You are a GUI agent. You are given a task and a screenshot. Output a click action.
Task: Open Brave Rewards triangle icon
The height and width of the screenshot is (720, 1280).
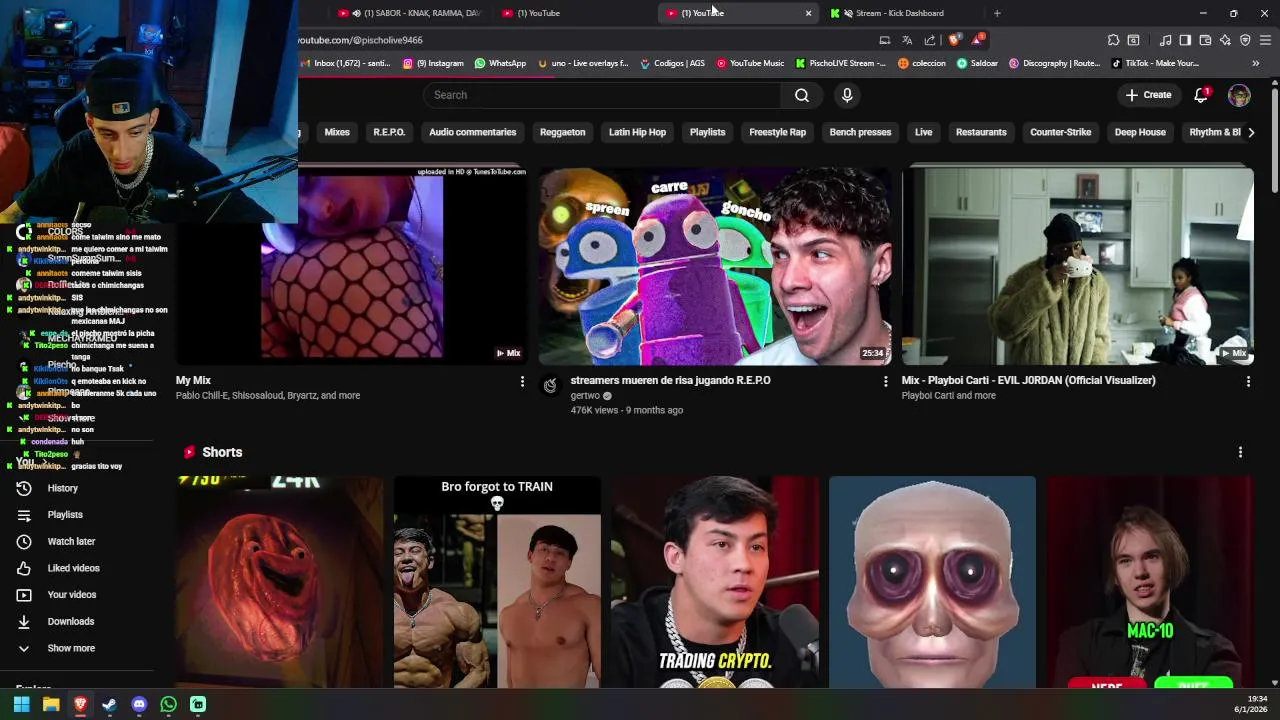pos(977,40)
